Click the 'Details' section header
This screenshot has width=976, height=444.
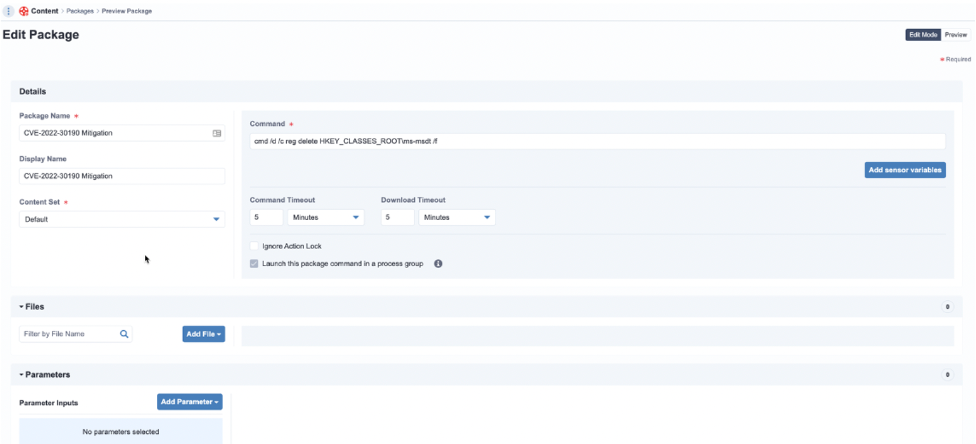(x=32, y=92)
